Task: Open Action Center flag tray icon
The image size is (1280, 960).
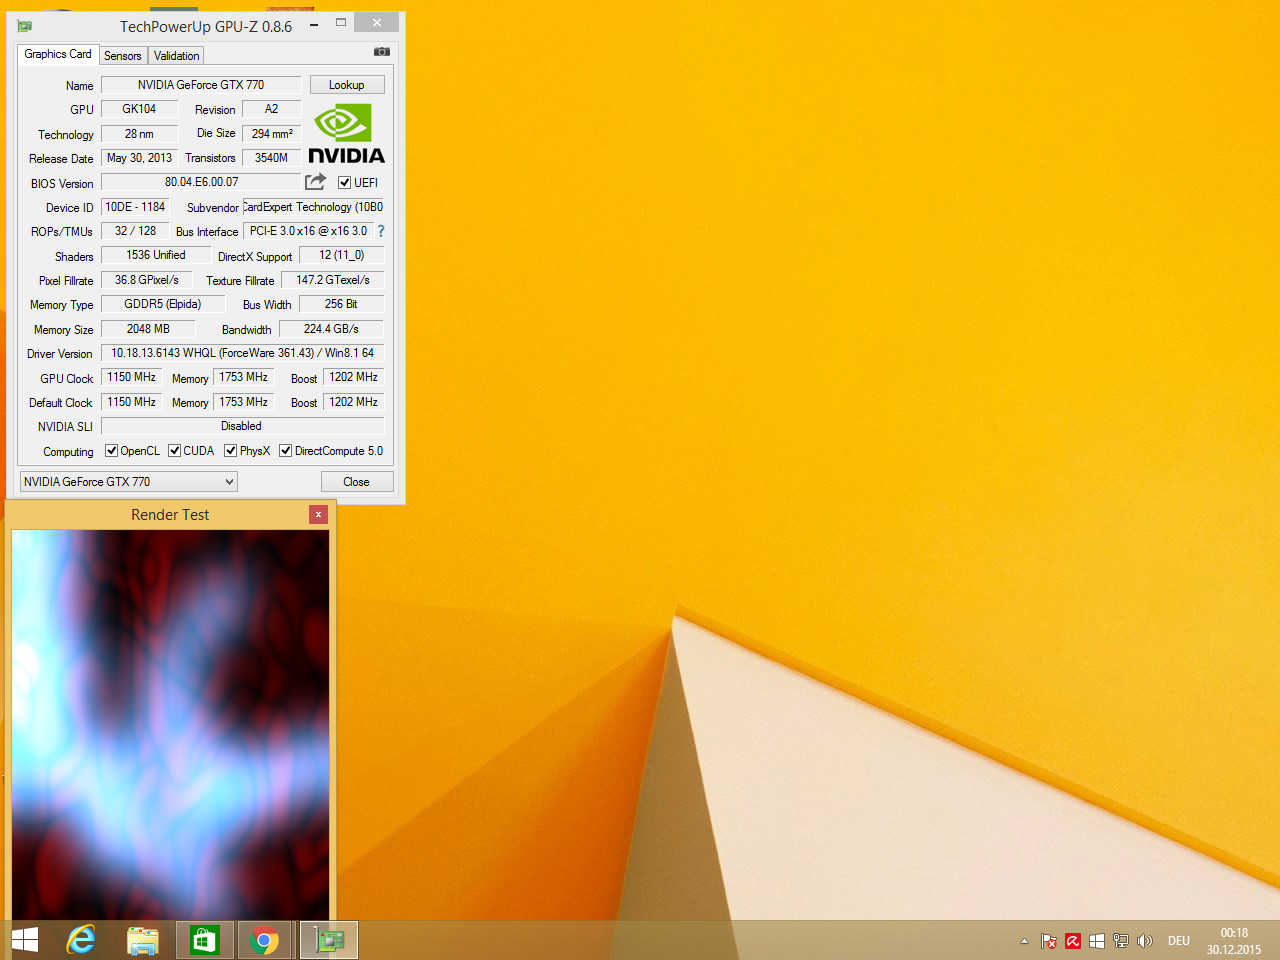Action: (1049, 941)
